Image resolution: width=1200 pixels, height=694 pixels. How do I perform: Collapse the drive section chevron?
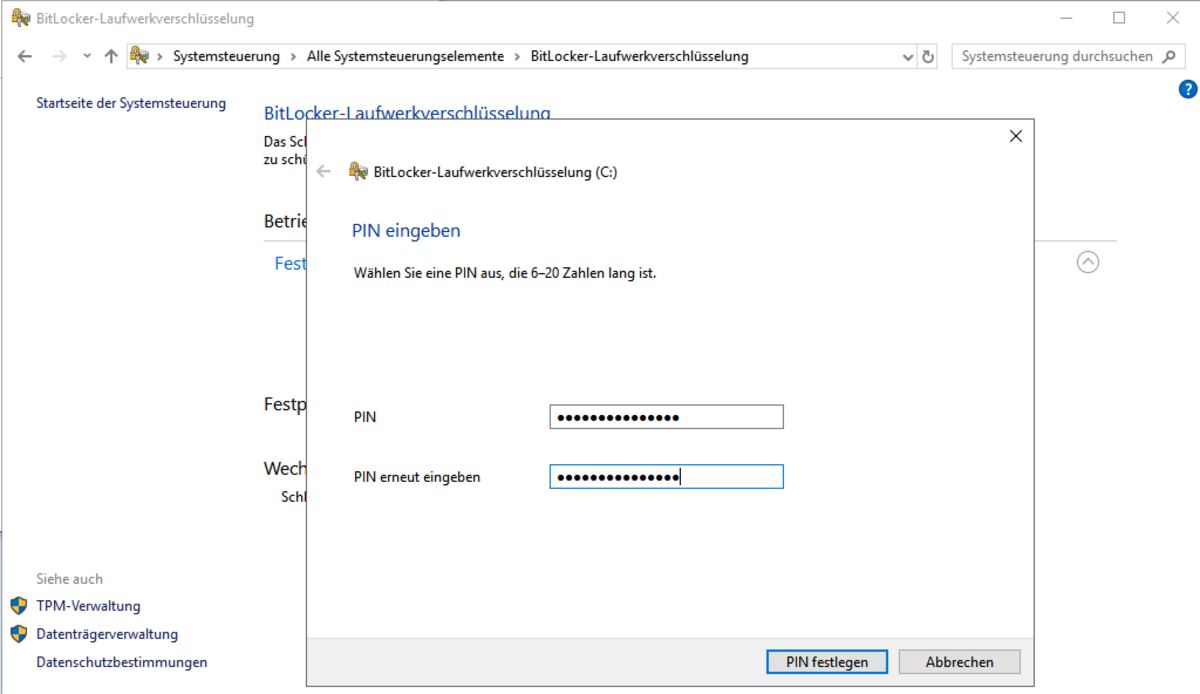tap(1088, 262)
